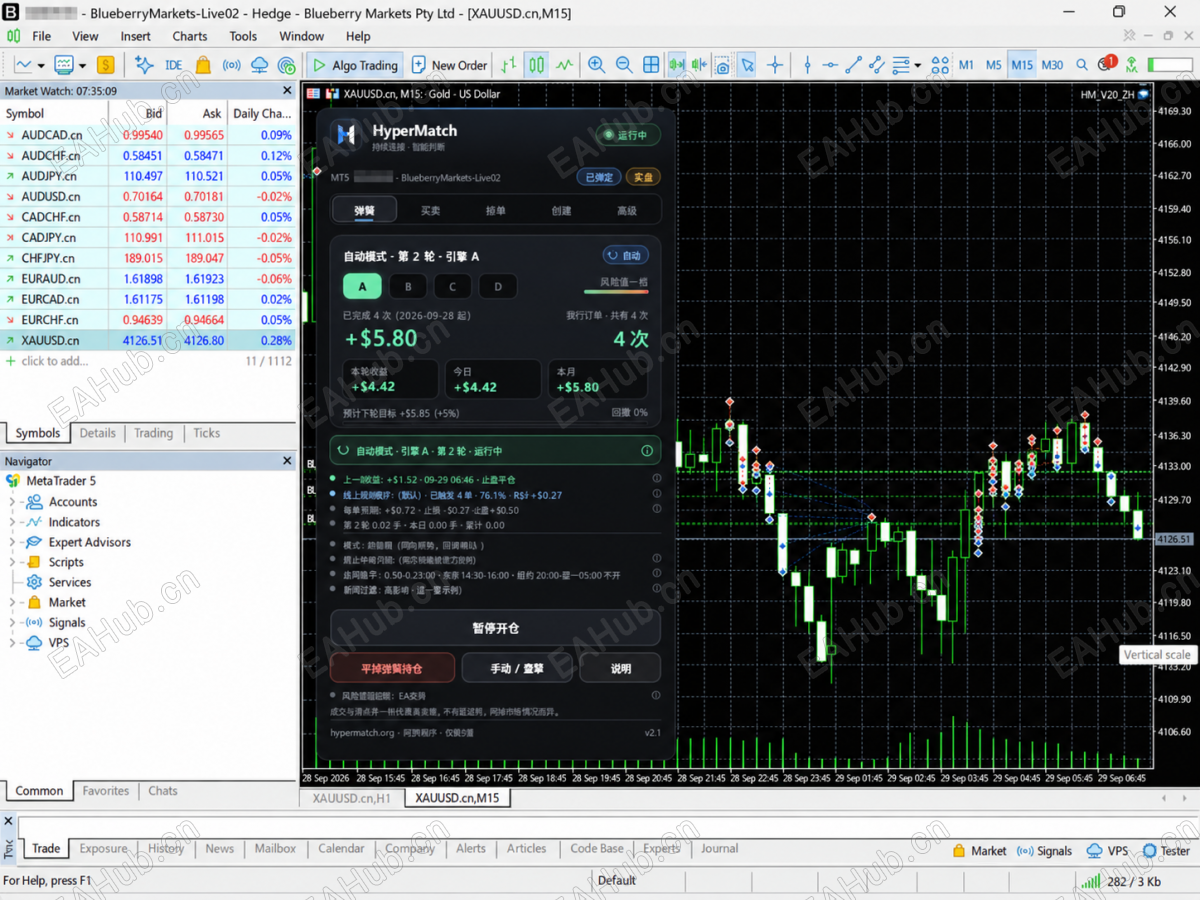Select Services in the Navigator tree

tap(69, 582)
